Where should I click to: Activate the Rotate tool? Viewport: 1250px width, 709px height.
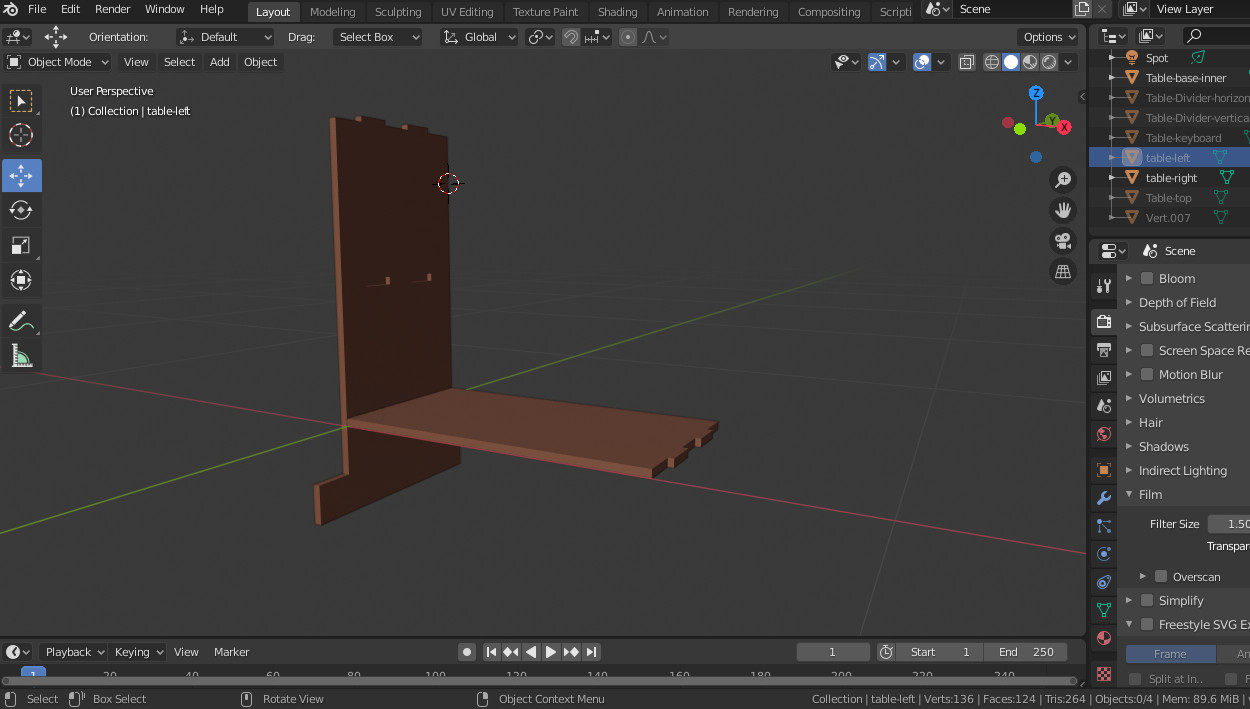pos(21,210)
